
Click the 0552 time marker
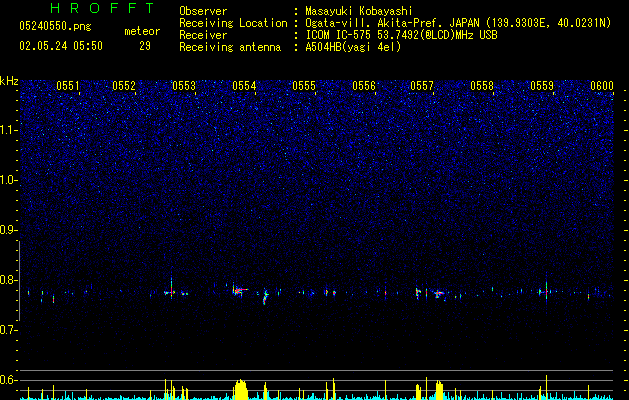tap(124, 86)
